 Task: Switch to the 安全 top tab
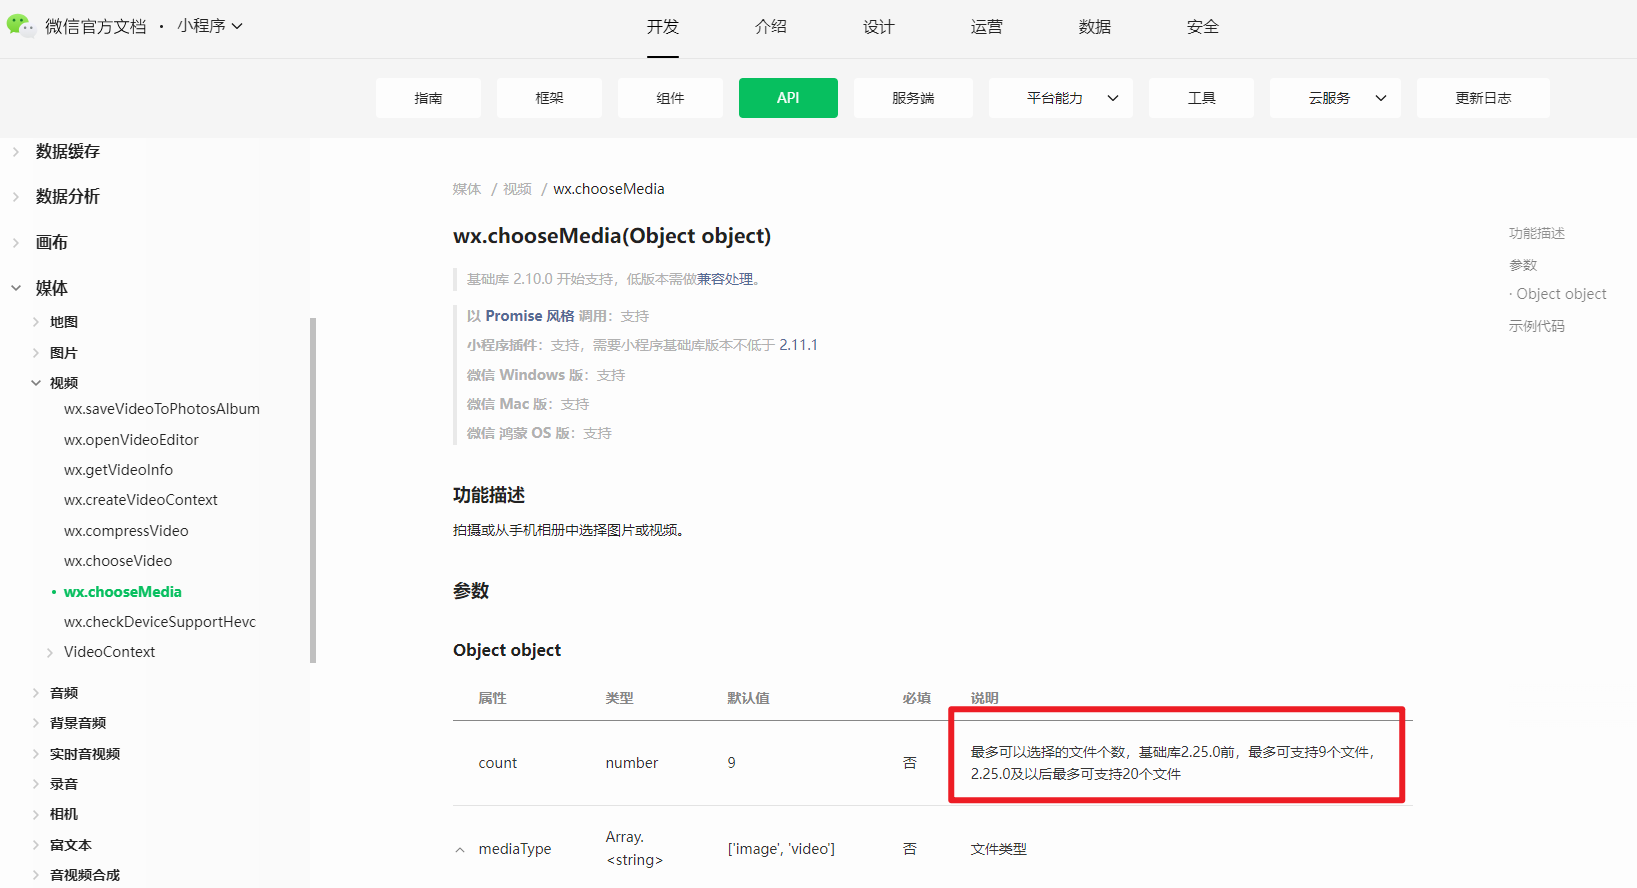click(1202, 27)
